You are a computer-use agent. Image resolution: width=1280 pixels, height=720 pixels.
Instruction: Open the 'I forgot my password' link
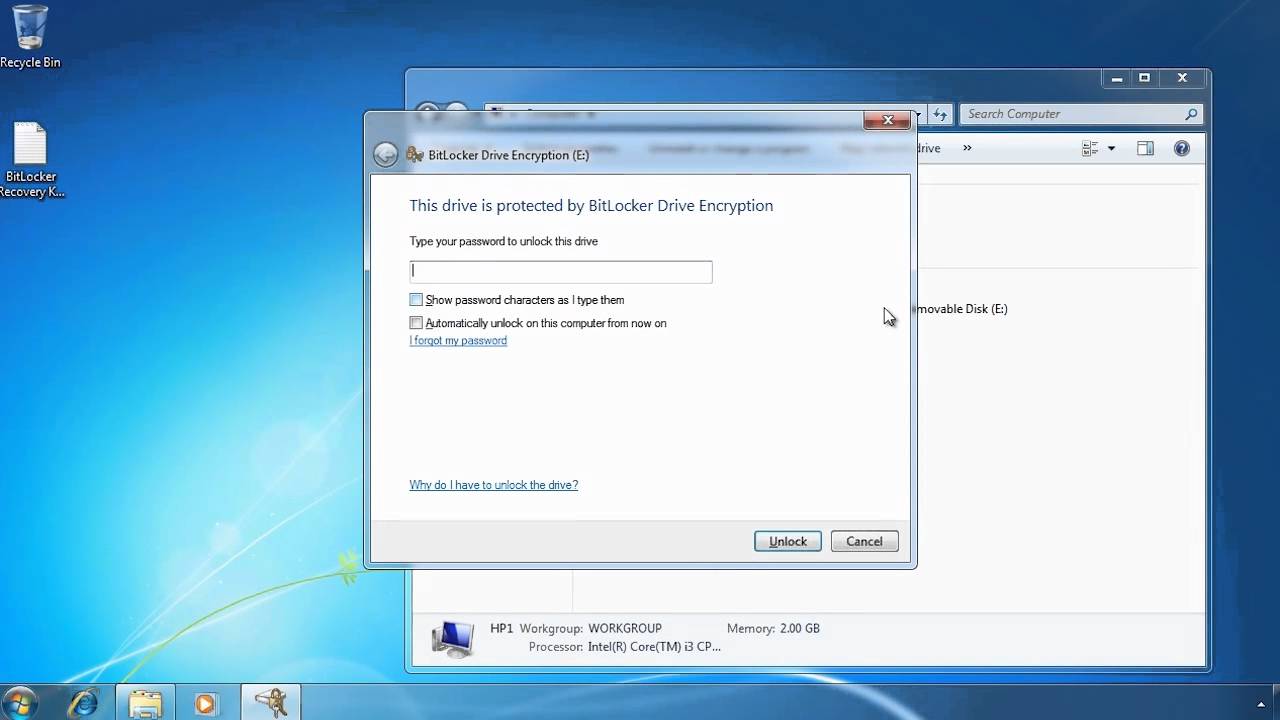[x=458, y=341]
